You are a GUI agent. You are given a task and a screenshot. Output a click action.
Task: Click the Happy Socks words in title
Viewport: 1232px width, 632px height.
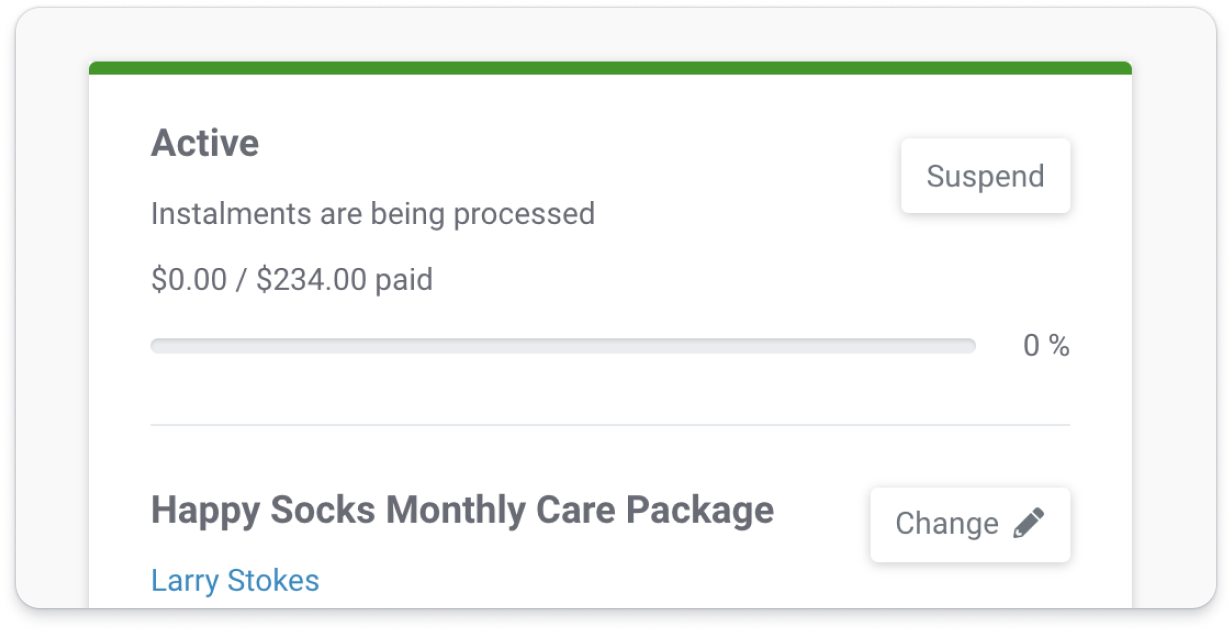(x=263, y=510)
